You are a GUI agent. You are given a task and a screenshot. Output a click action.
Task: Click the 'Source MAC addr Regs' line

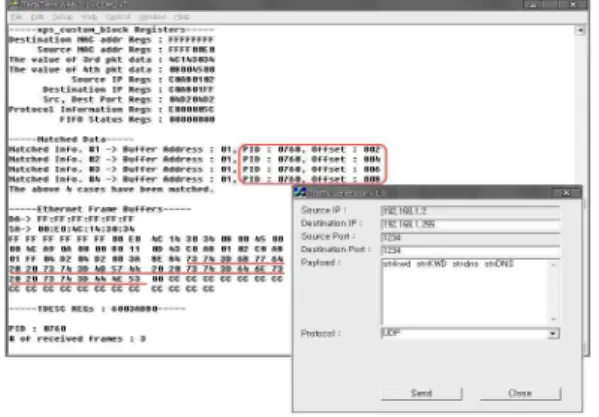(126, 50)
